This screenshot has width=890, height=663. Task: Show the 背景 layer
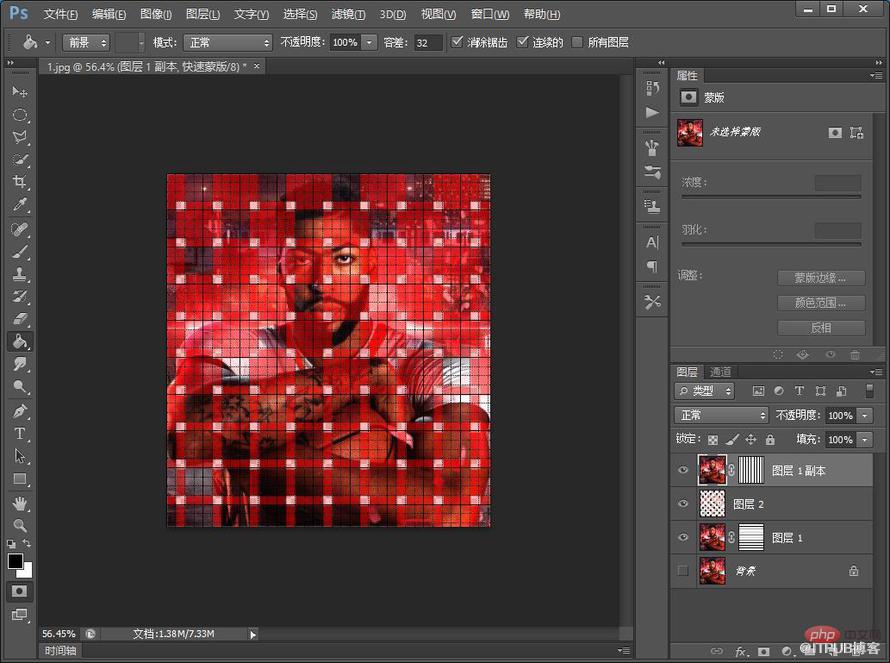point(683,570)
